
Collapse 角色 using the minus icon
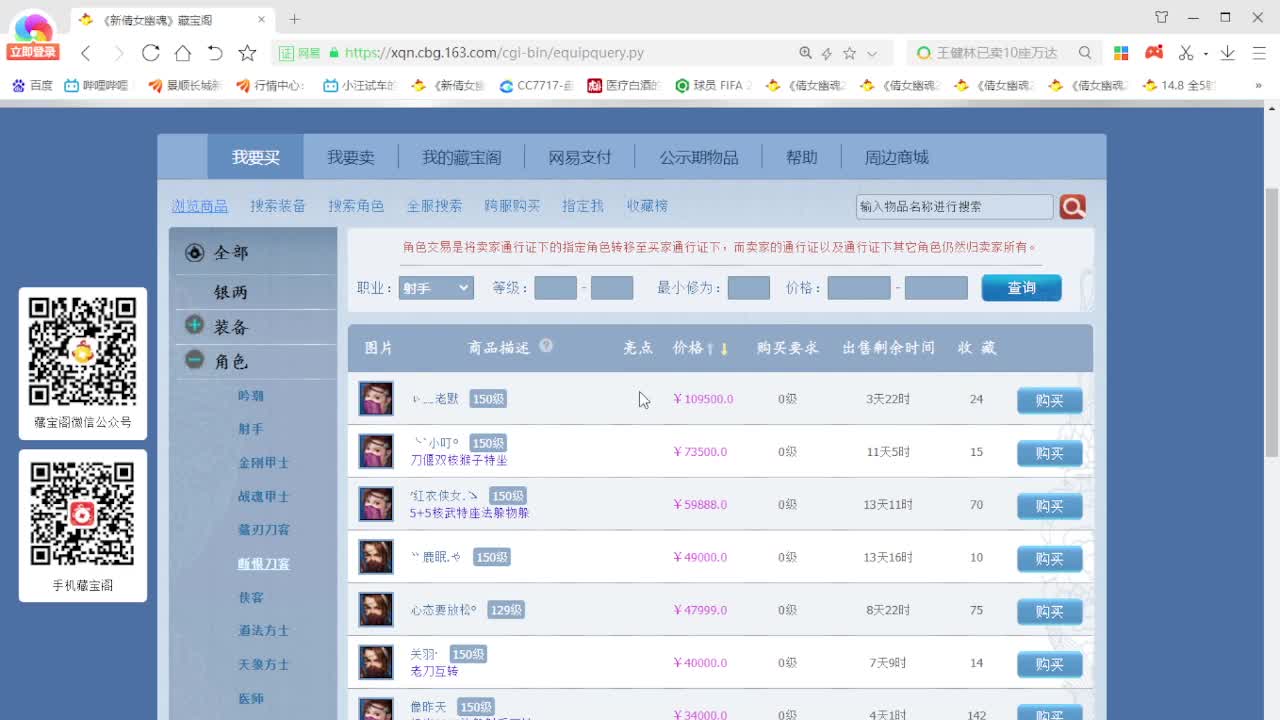[194, 361]
